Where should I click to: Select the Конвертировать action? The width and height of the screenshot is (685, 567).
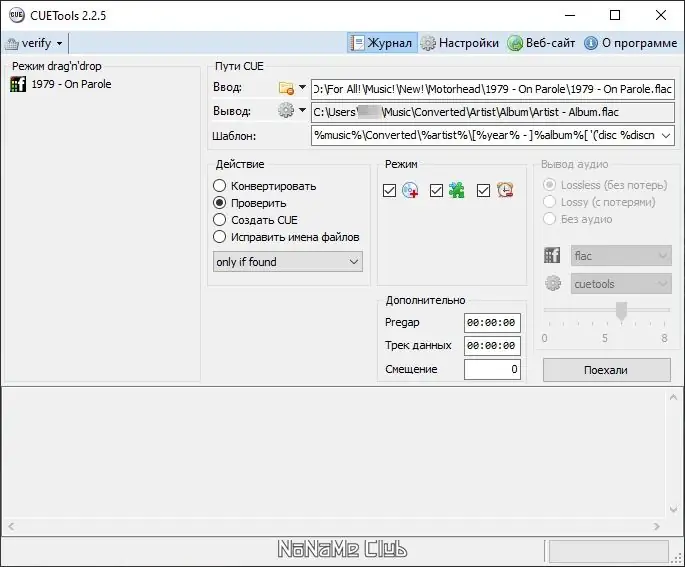pyautogui.click(x=265, y=186)
